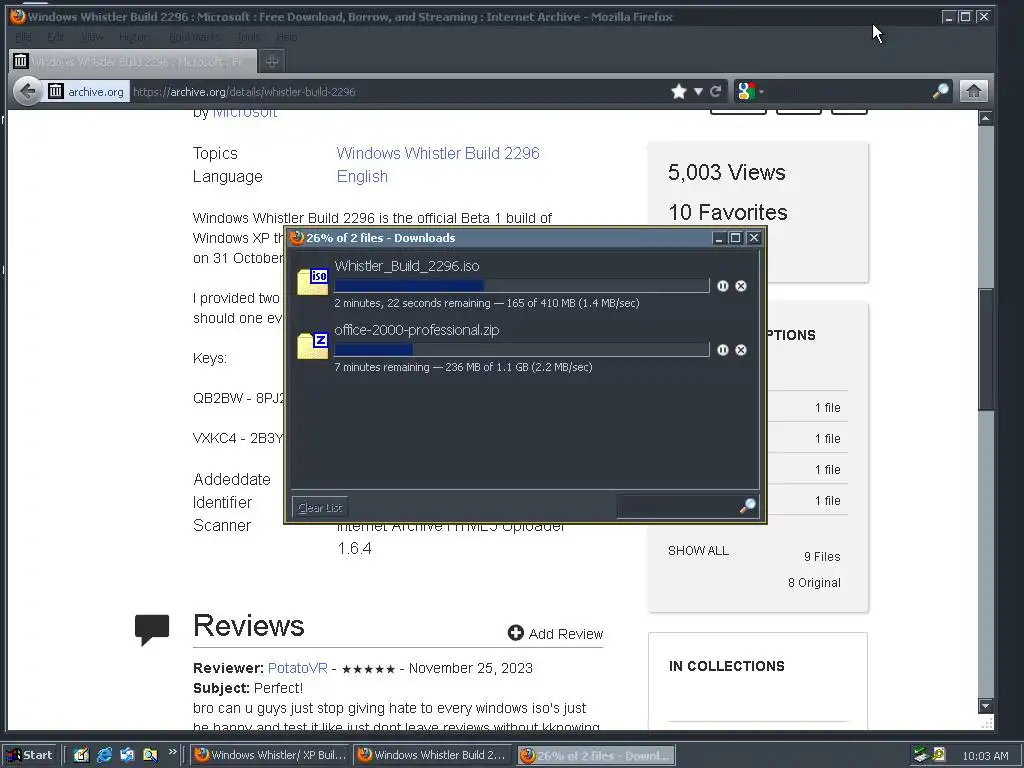Click the Firefox logo in the main title bar
Viewport: 1024px width, 768px height.
(18, 16)
